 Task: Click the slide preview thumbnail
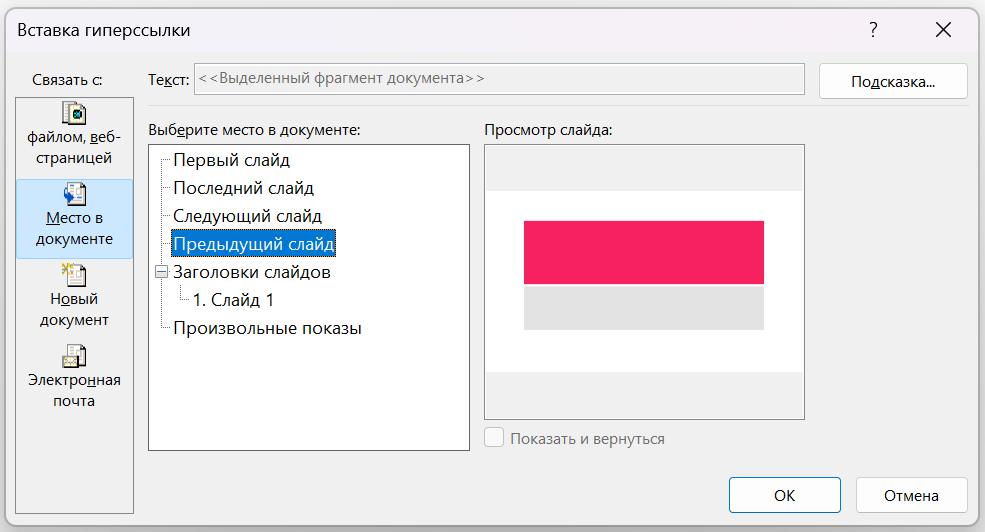(644, 281)
